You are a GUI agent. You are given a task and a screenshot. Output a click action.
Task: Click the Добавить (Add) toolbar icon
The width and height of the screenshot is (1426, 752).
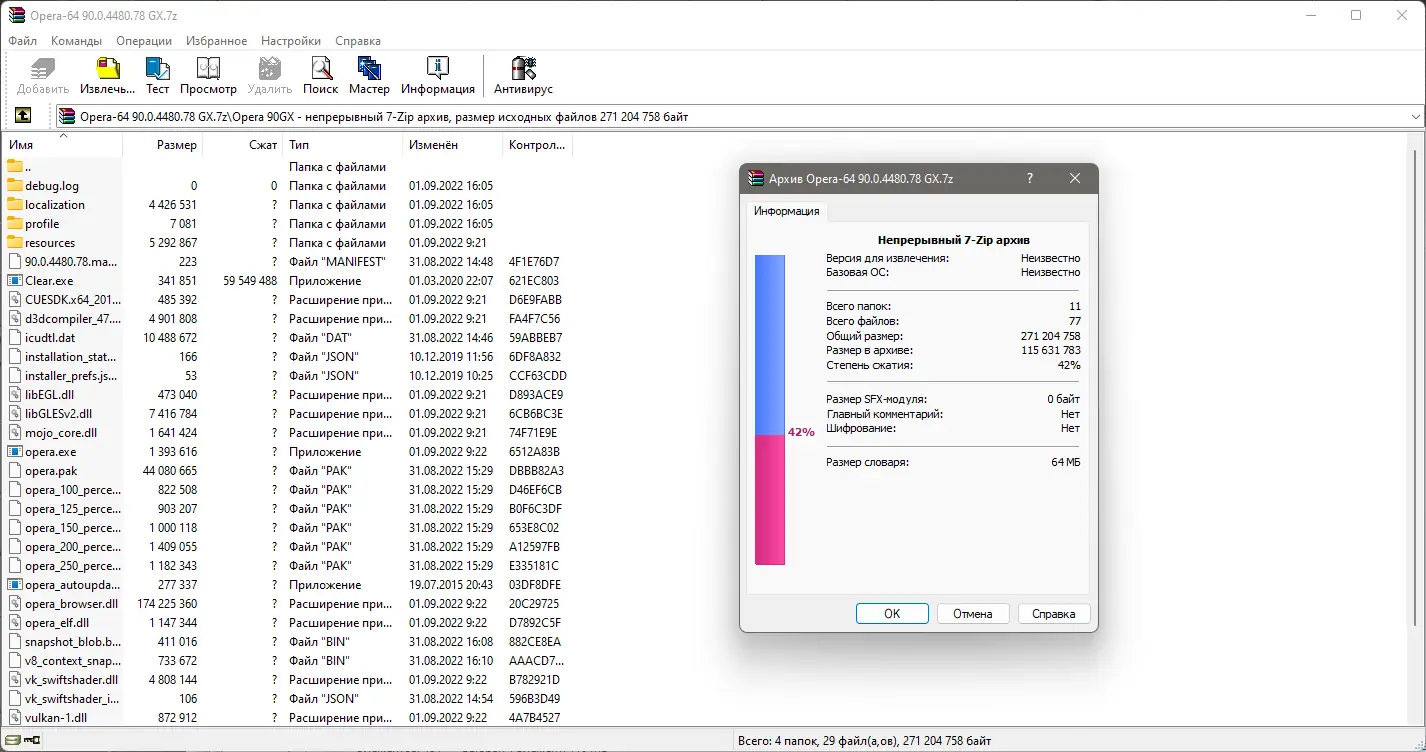click(x=43, y=69)
